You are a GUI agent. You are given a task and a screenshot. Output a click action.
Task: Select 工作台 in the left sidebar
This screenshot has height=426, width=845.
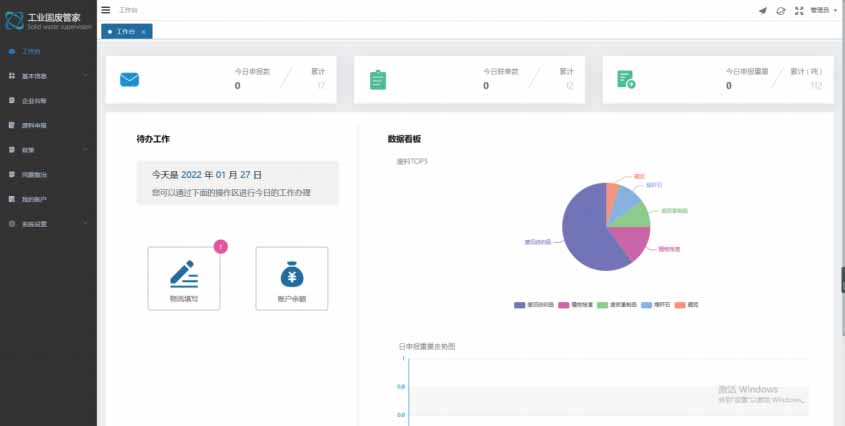click(x=47, y=50)
